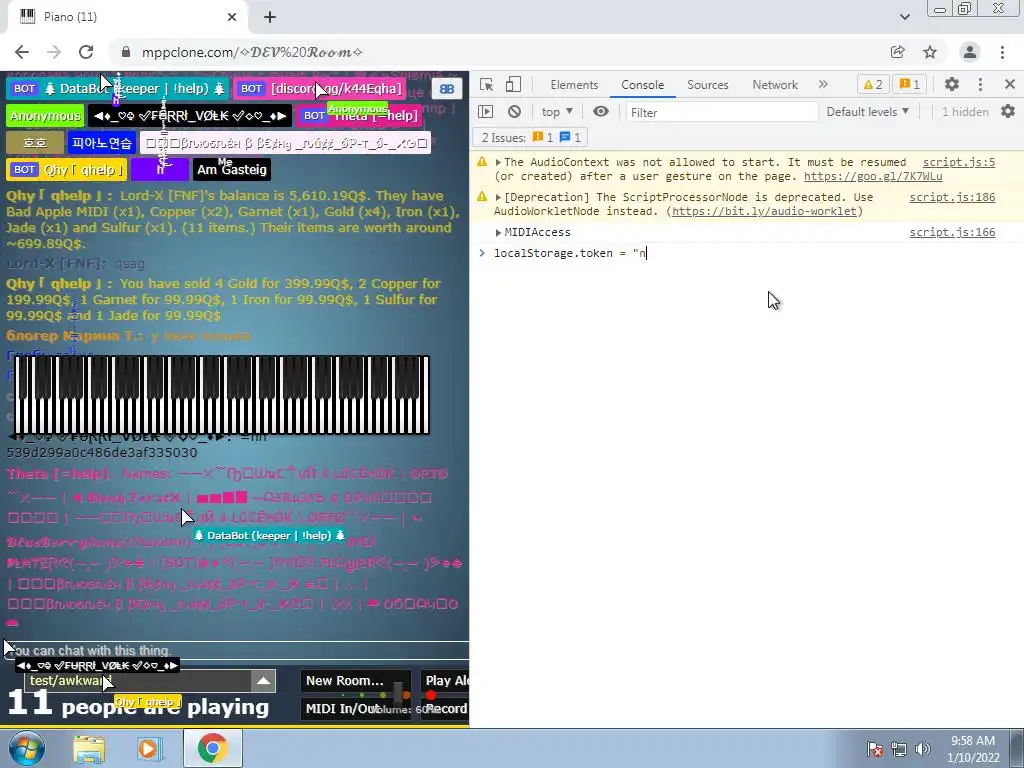Open the Windows Start menu
This screenshot has height=768, width=1024.
(27, 748)
